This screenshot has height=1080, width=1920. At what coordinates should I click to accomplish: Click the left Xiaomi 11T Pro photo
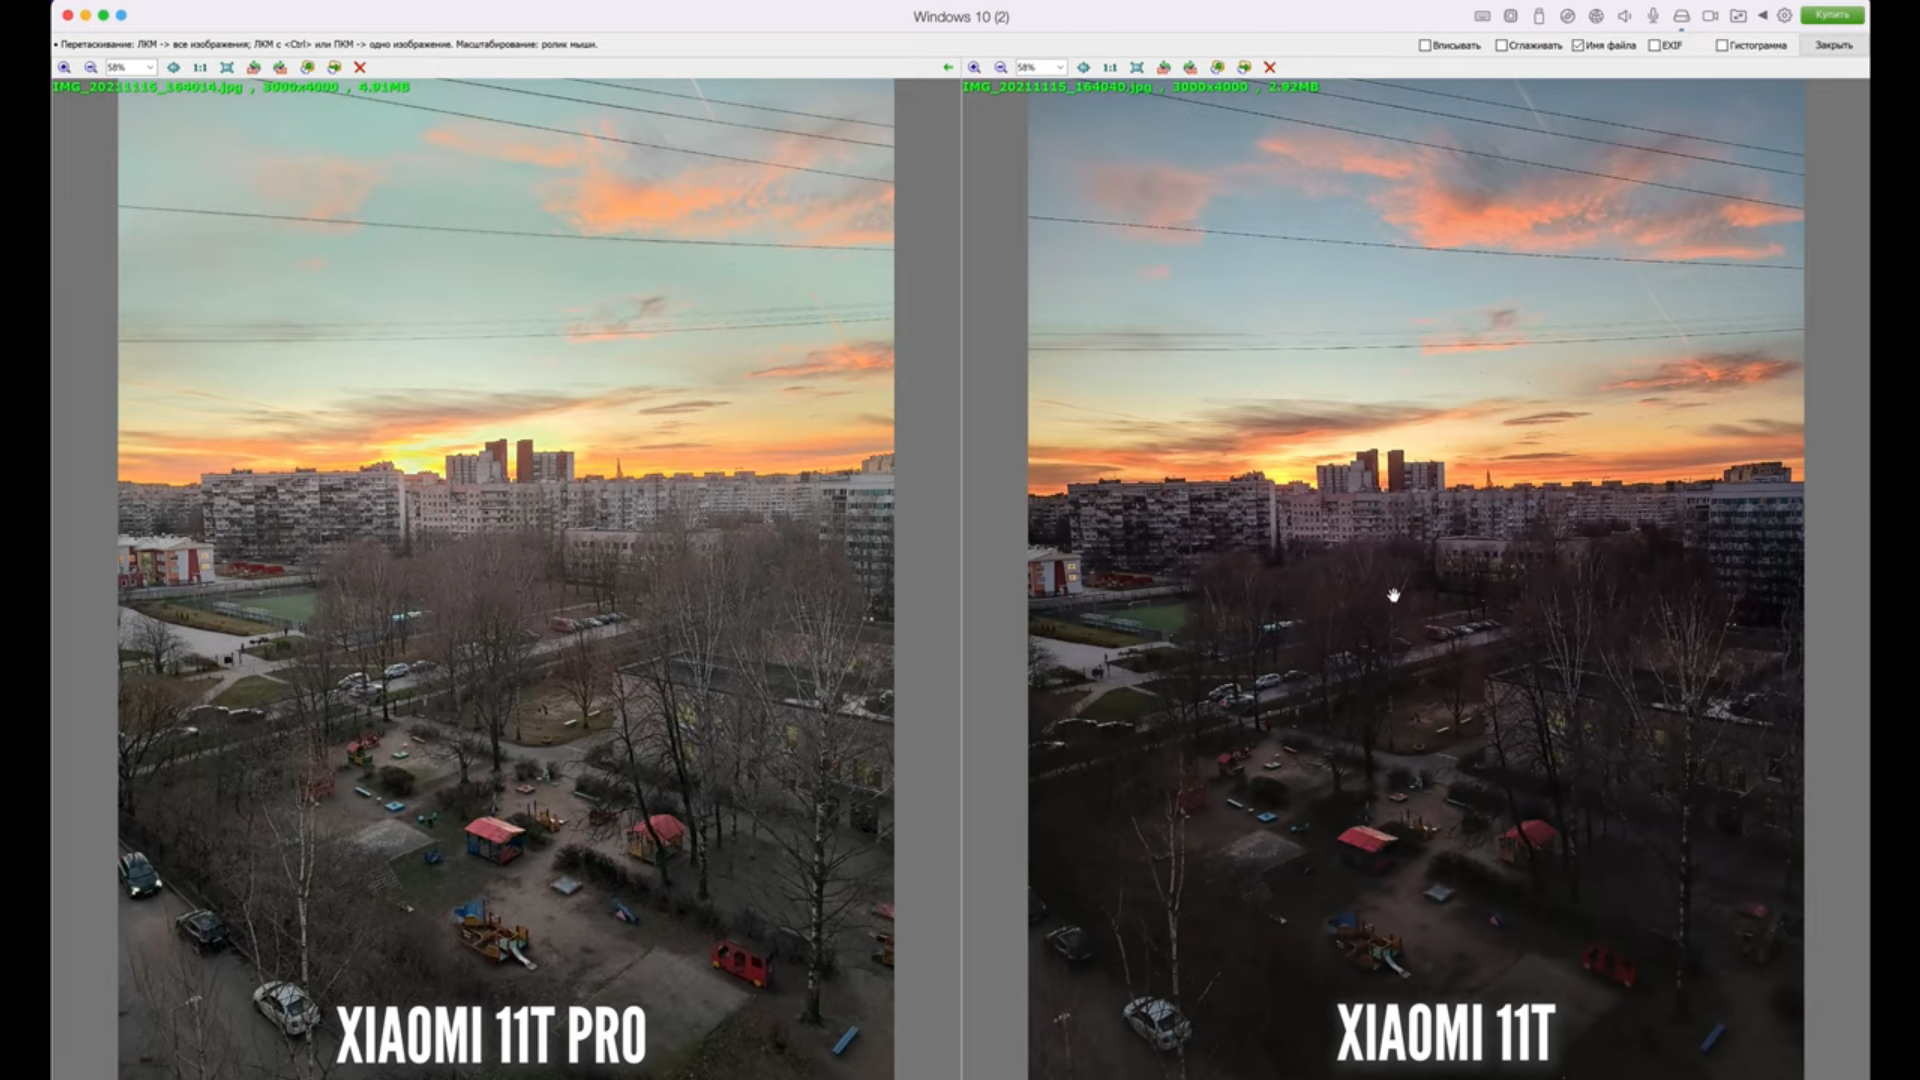(506, 578)
